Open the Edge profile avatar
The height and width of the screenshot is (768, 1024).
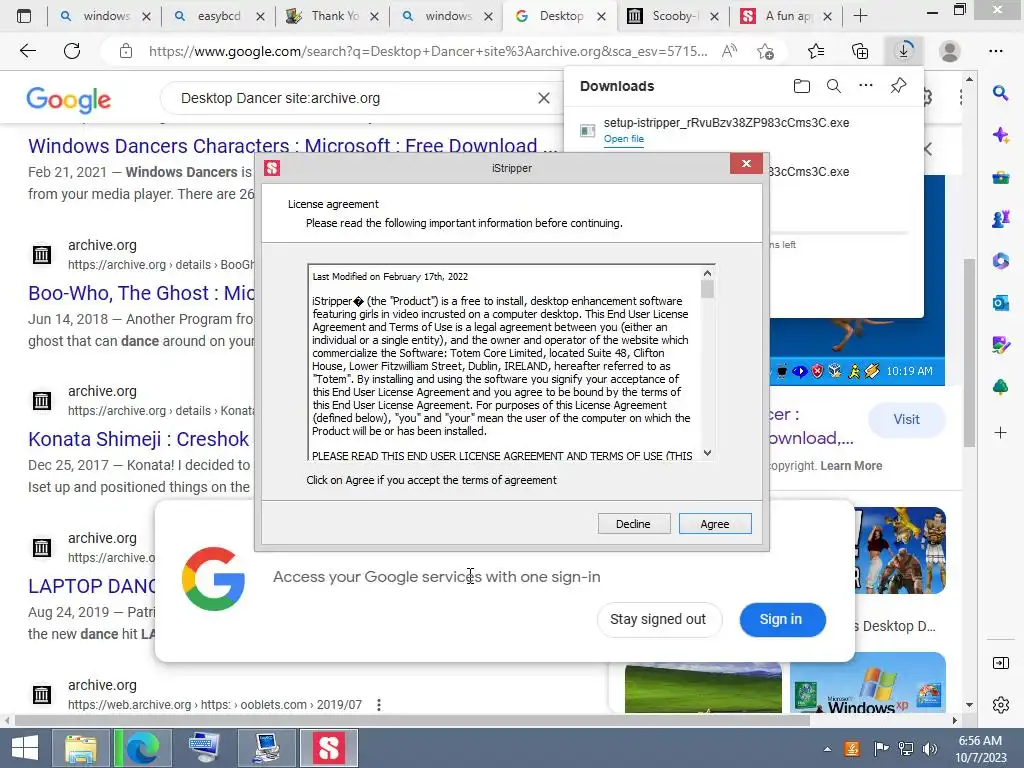pyautogui.click(x=950, y=51)
